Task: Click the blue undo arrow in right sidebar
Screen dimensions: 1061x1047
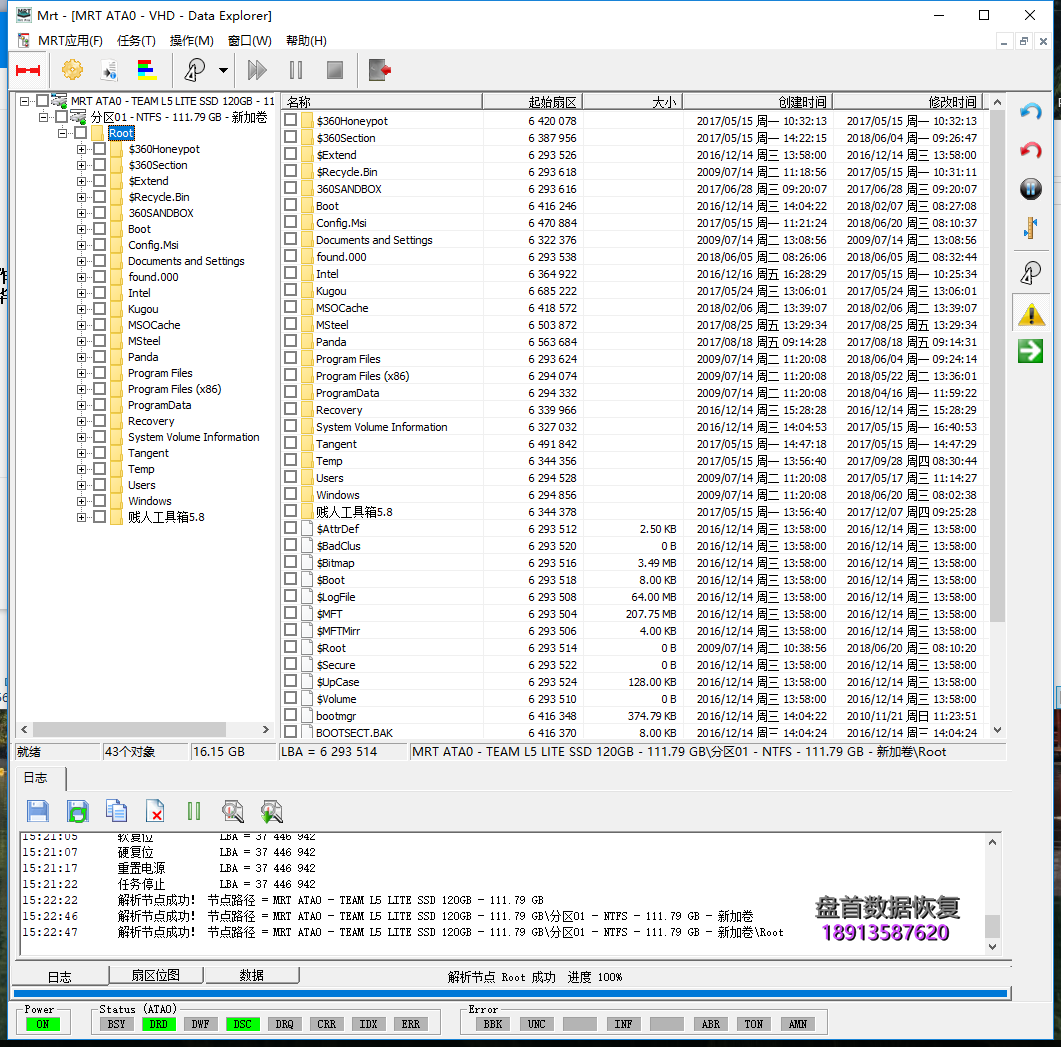Action: point(1030,113)
